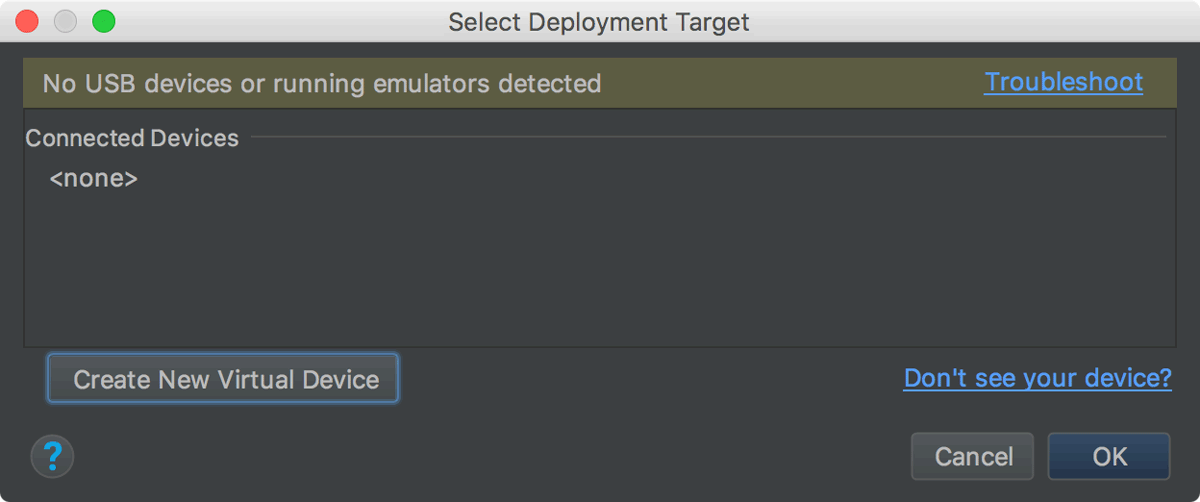Confirm with the OK button
Screen dimensions: 1200x502
(x=1109, y=457)
